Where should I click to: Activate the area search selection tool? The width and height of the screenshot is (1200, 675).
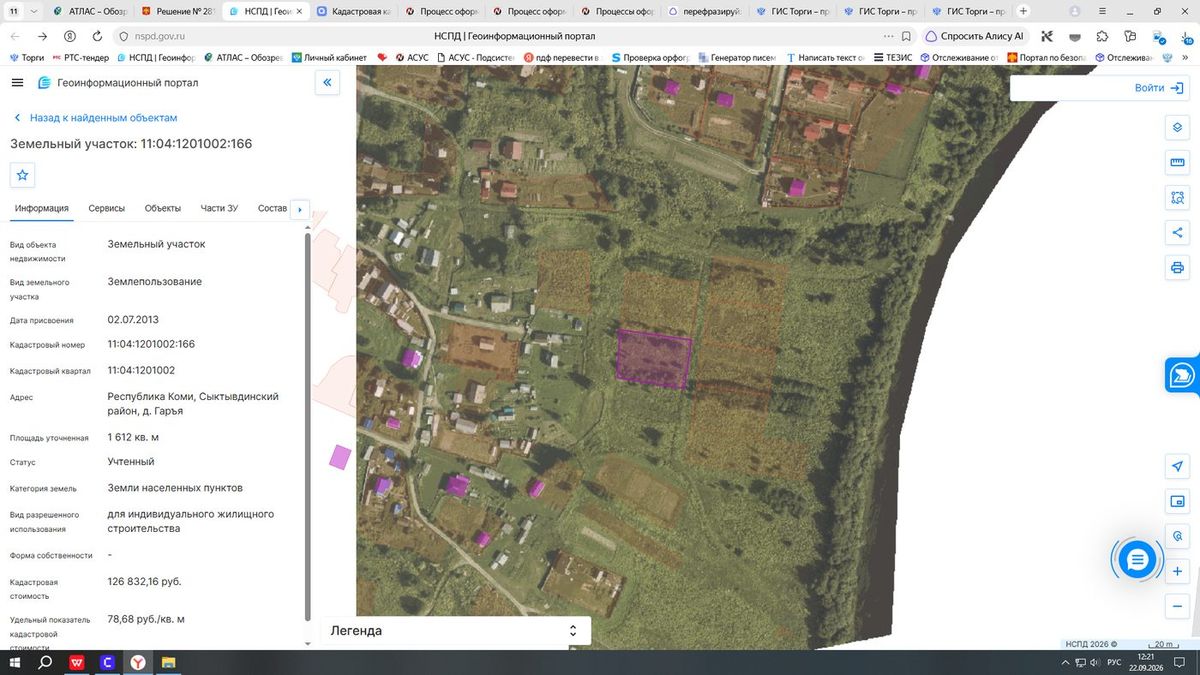tap(1177, 198)
